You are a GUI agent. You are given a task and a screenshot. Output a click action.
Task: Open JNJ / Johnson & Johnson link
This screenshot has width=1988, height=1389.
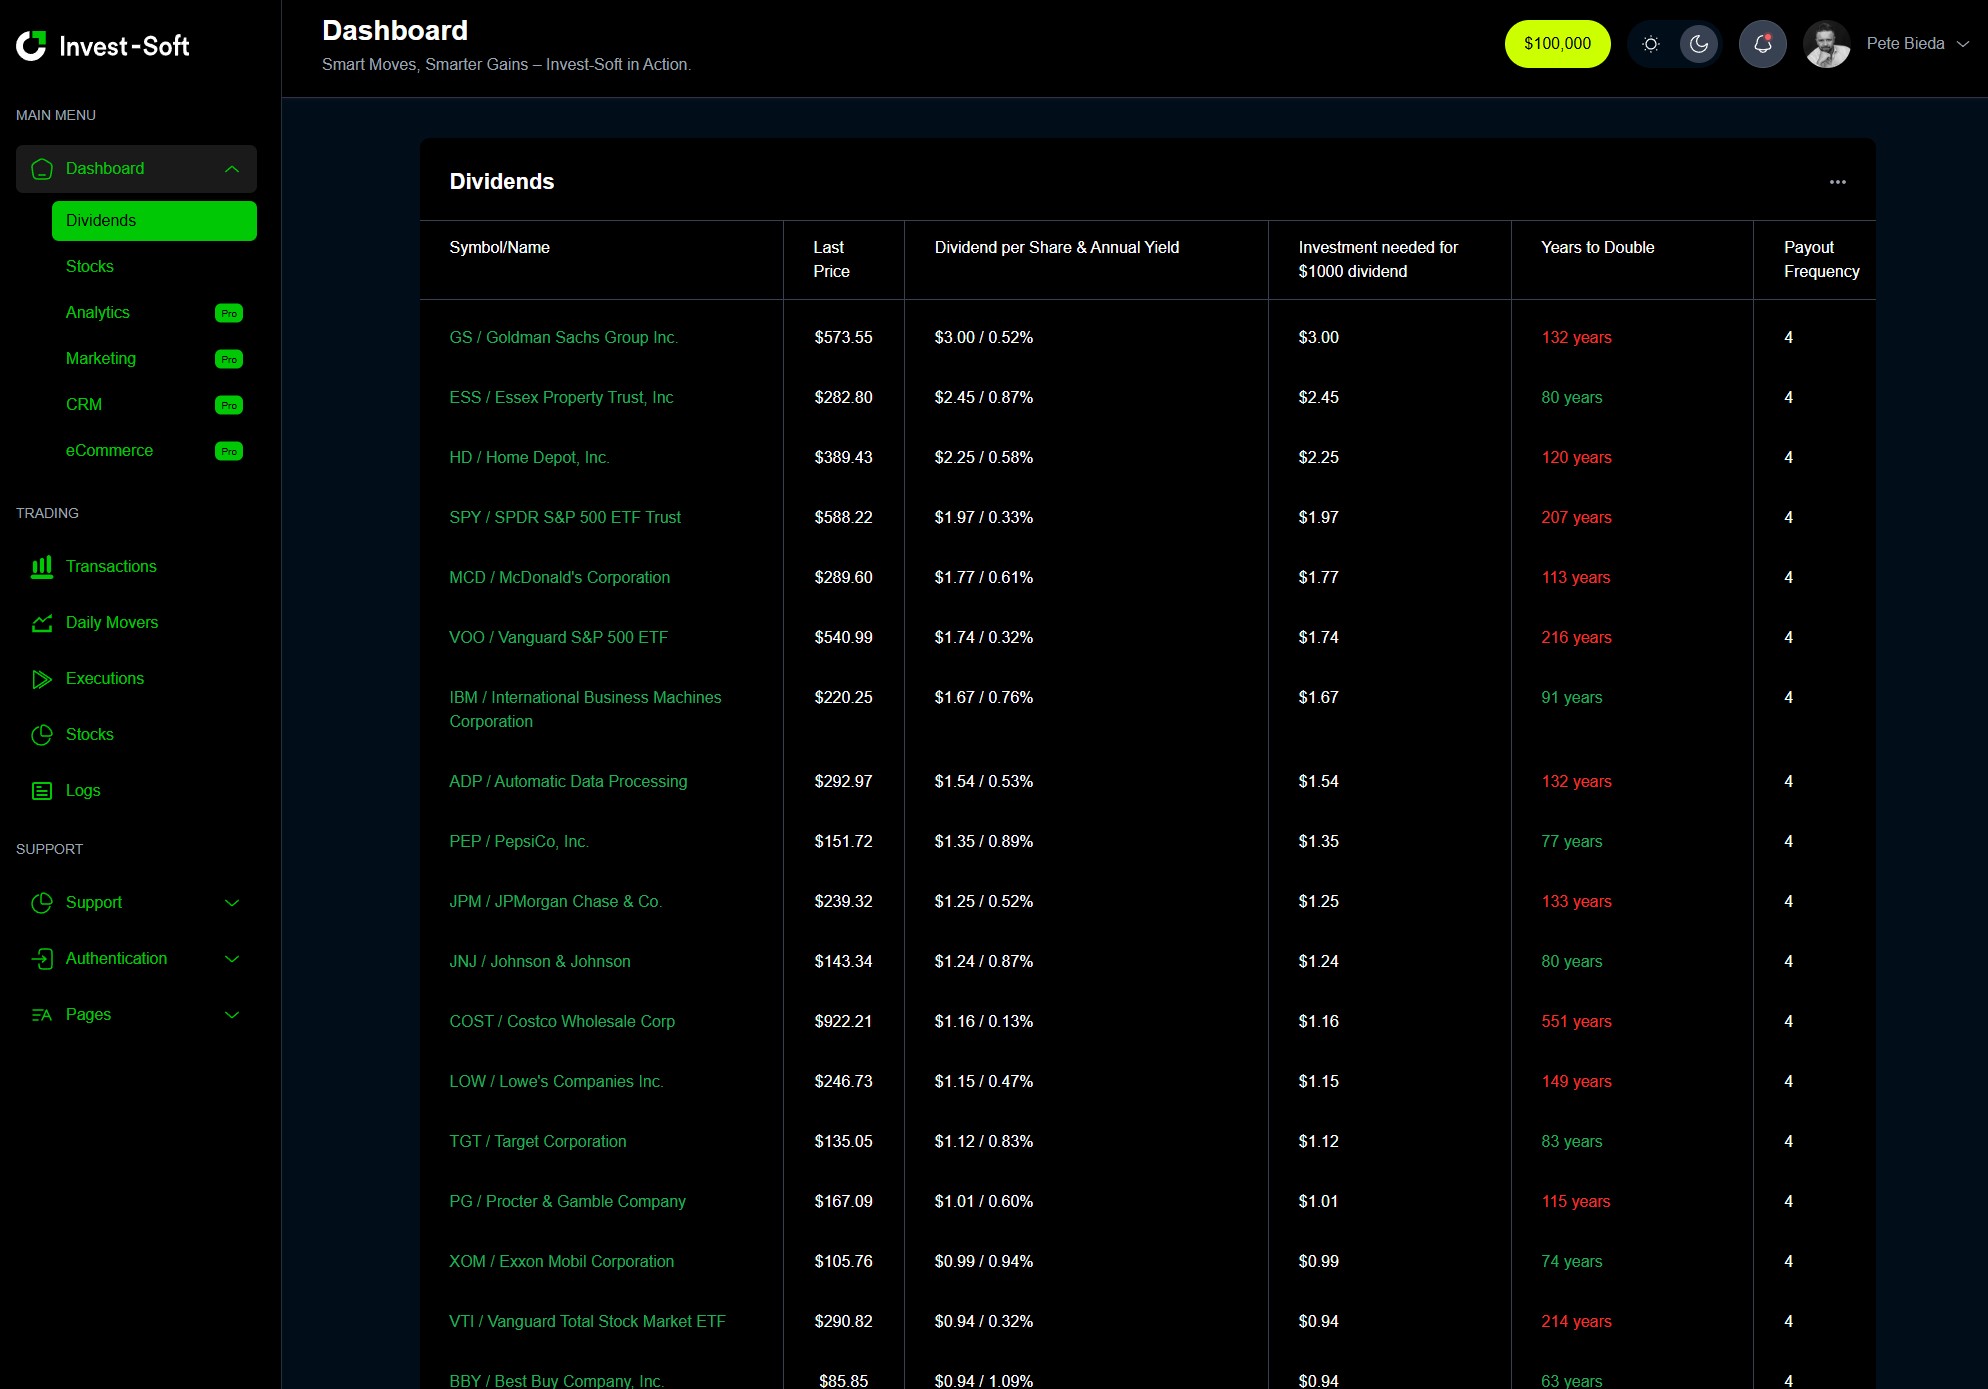(x=540, y=962)
